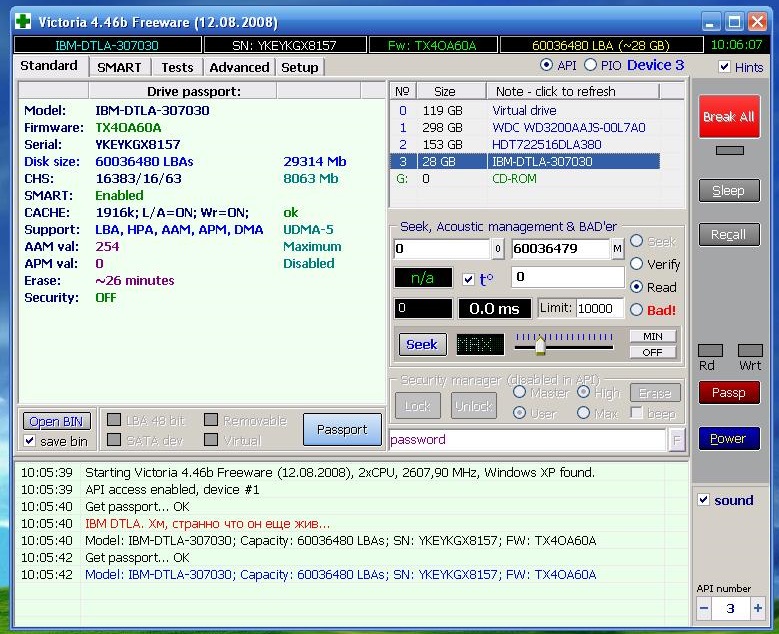The height and width of the screenshot is (634, 779).
Task: Toggle the Hints checkbox
Action: (x=724, y=67)
